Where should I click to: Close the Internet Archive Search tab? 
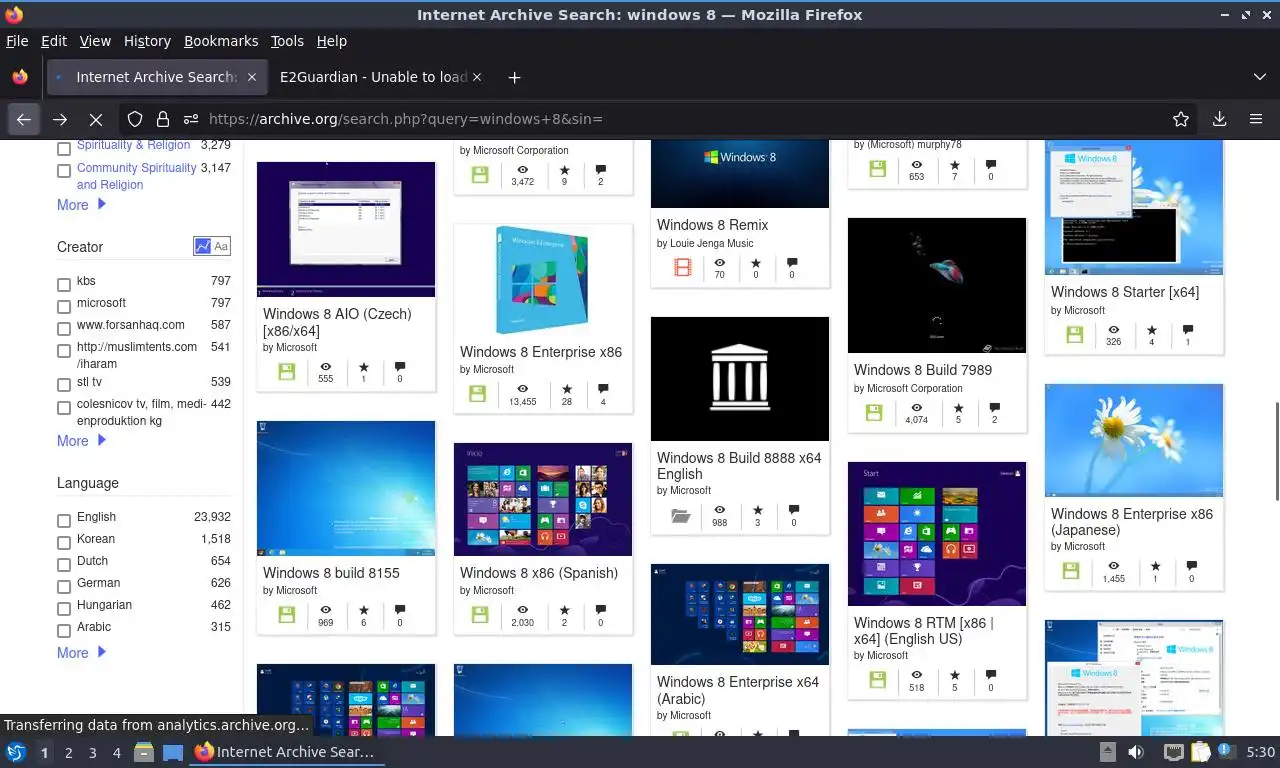coord(252,77)
